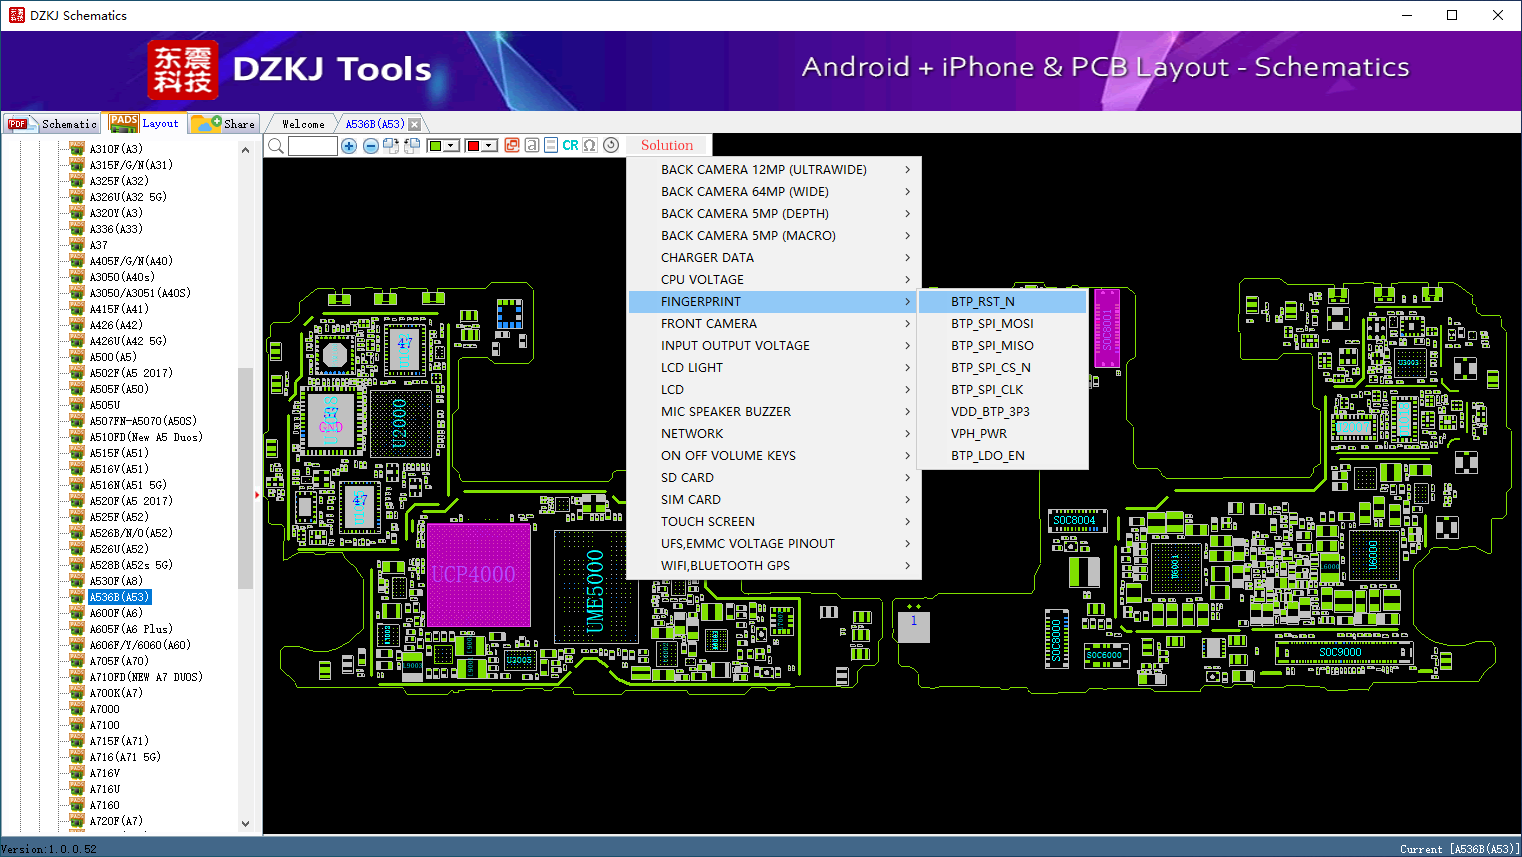Click the zoom in plus icon

(x=349, y=146)
